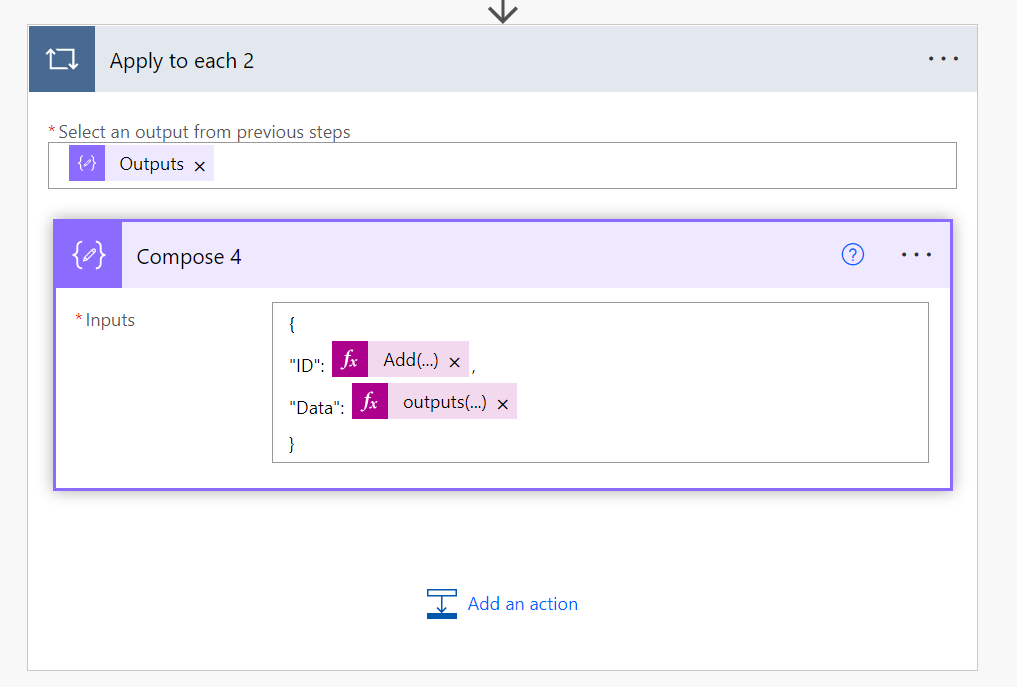This screenshot has width=1017, height=687.
Task: Click the Apply to each 2 loop icon
Action: click(62, 59)
